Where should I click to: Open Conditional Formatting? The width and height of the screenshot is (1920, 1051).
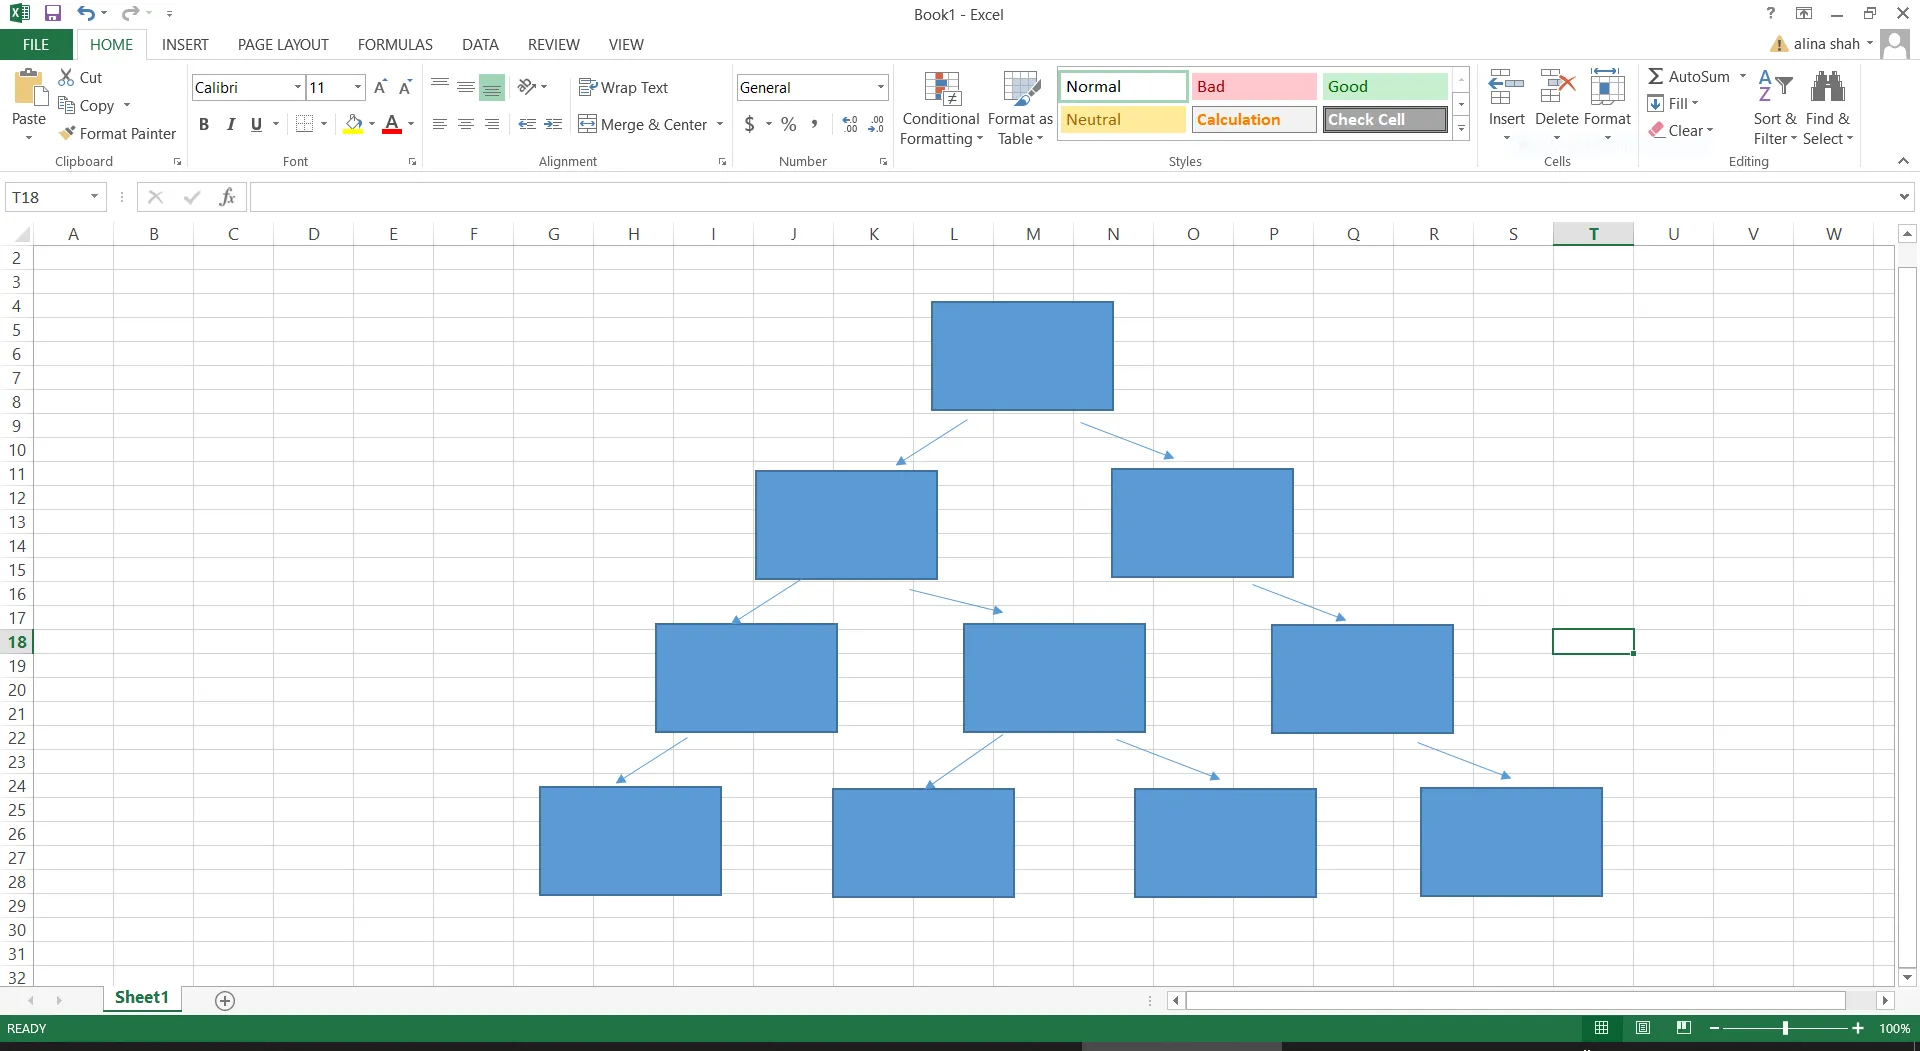pyautogui.click(x=941, y=105)
